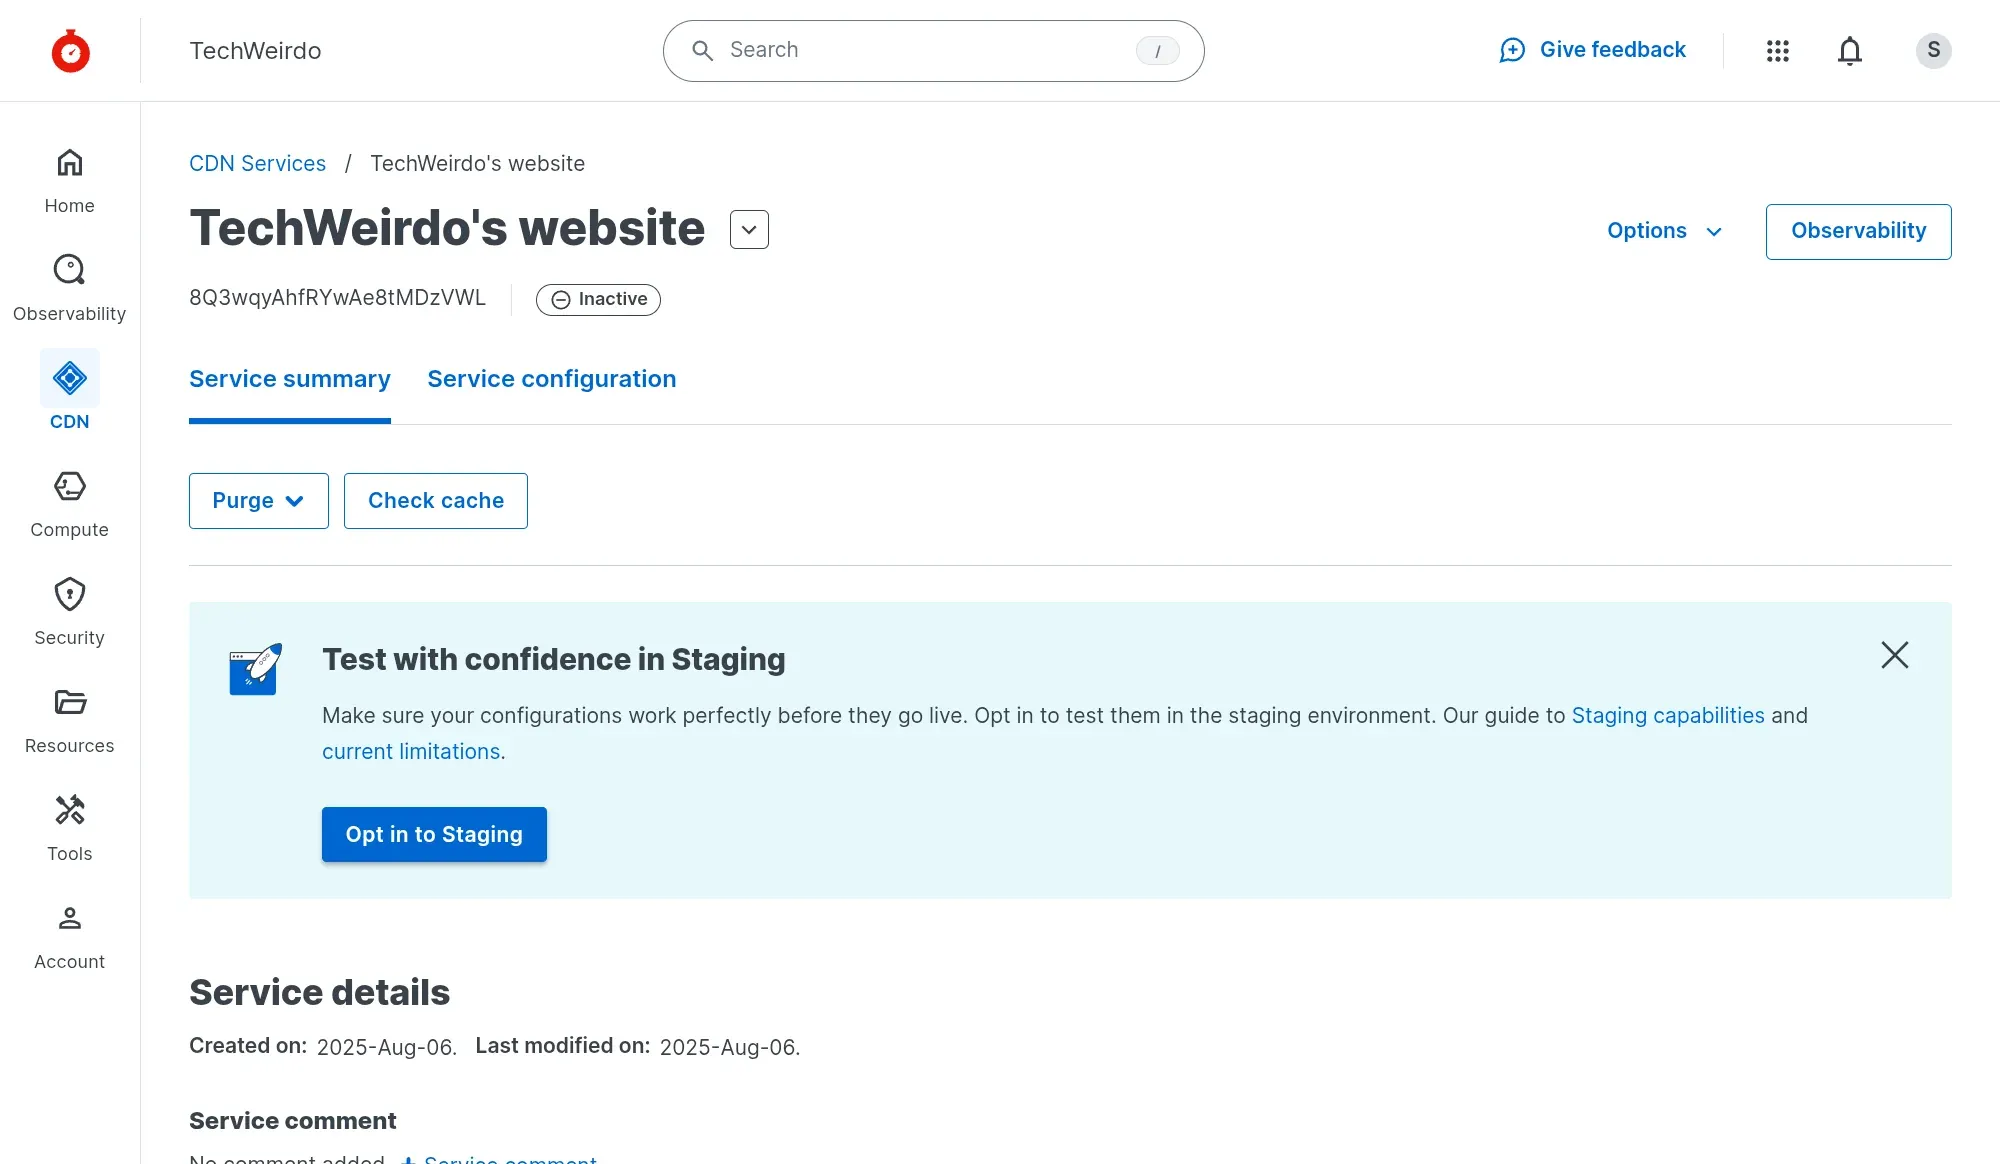Click the red Fastly stopwatch logo
Viewport: 2000px width, 1164px height.
(70, 50)
